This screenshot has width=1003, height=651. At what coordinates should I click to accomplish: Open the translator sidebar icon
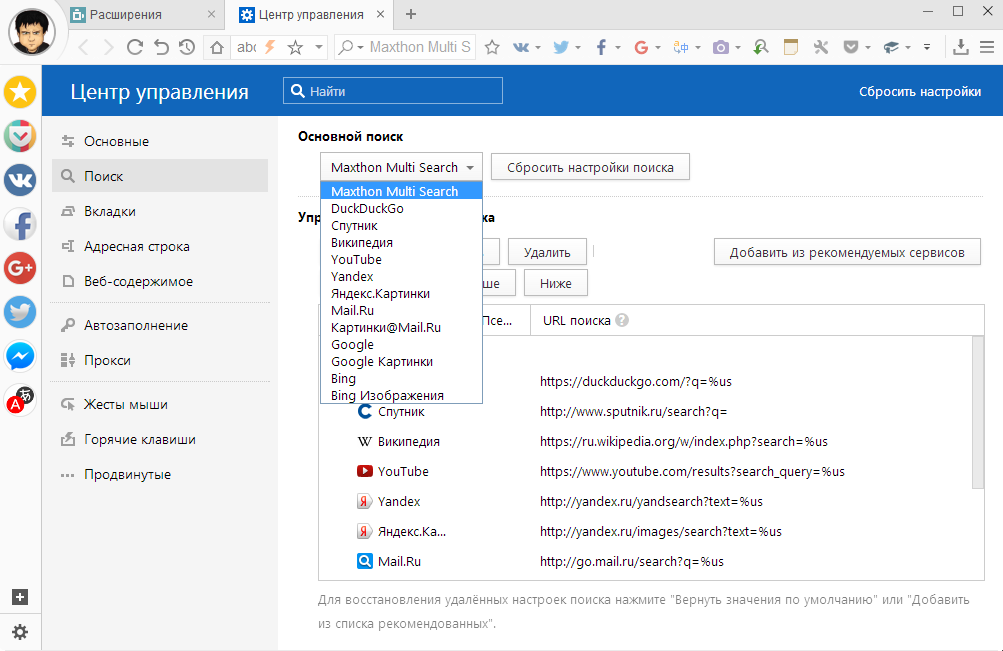coord(20,400)
